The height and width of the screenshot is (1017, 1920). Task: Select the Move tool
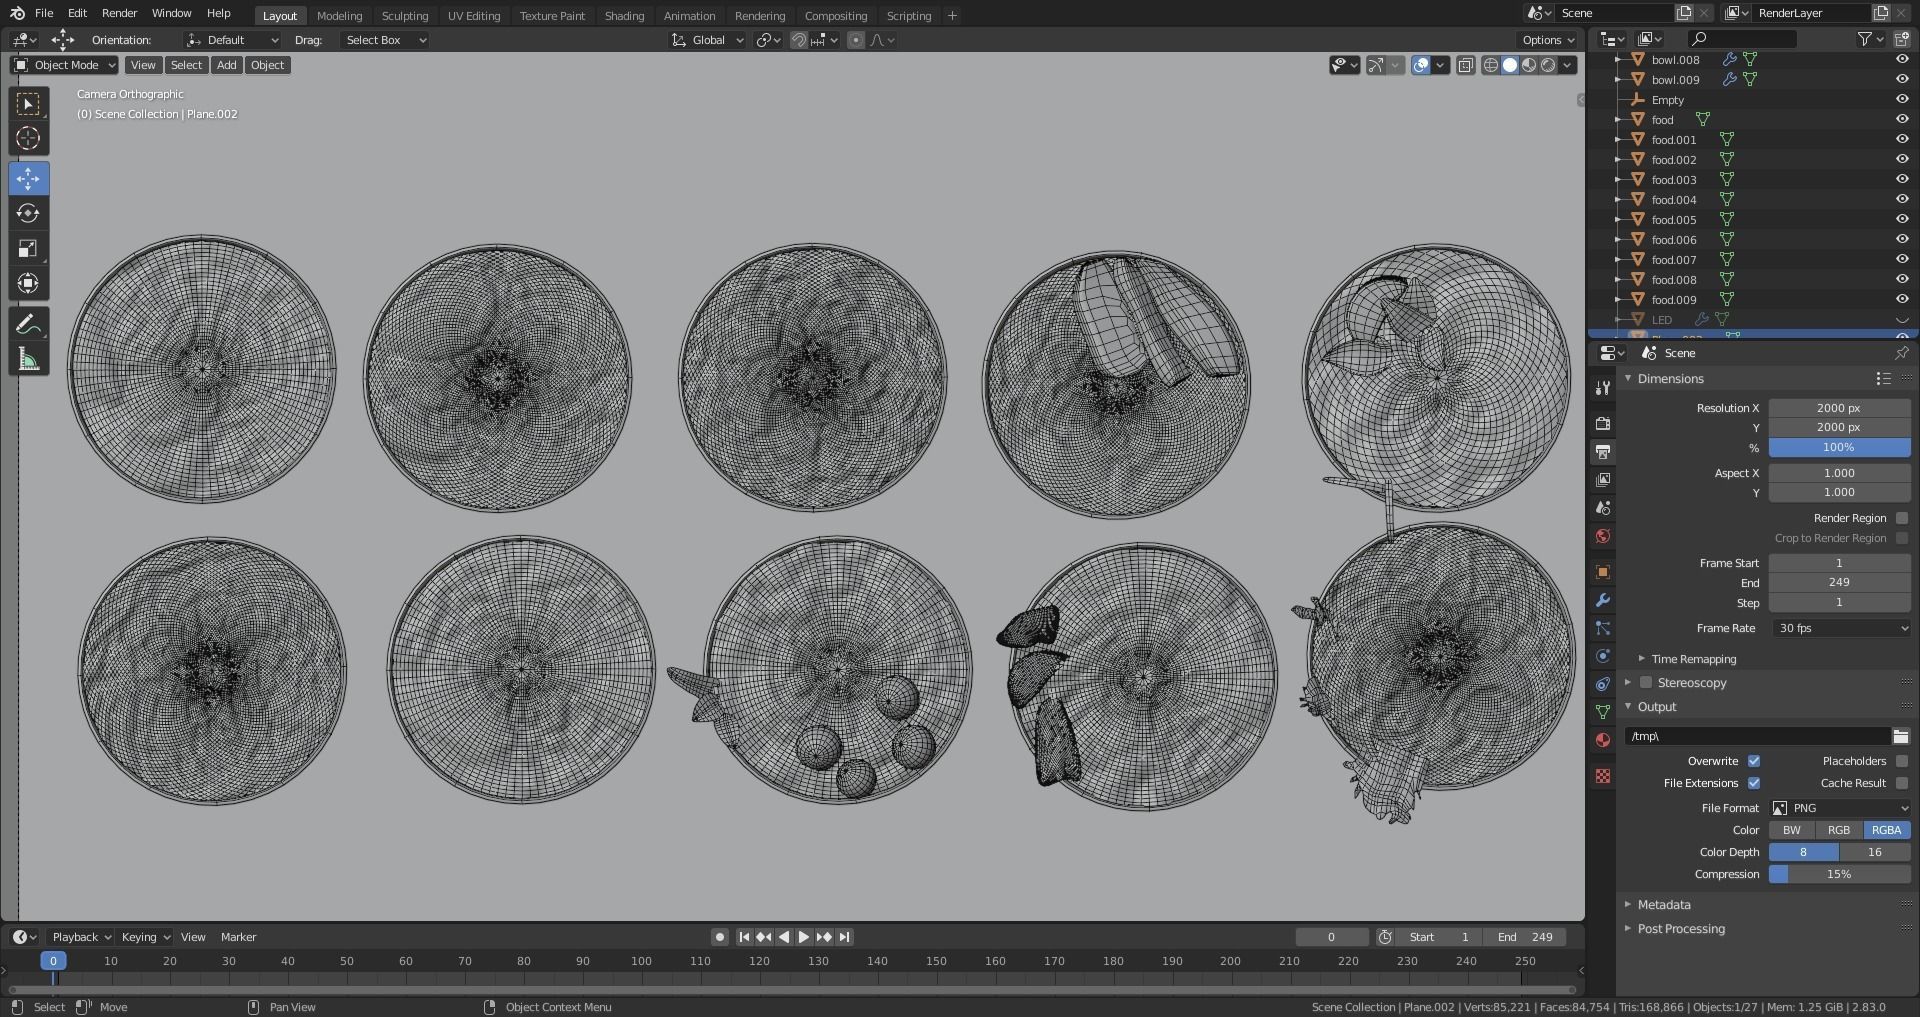(x=28, y=179)
